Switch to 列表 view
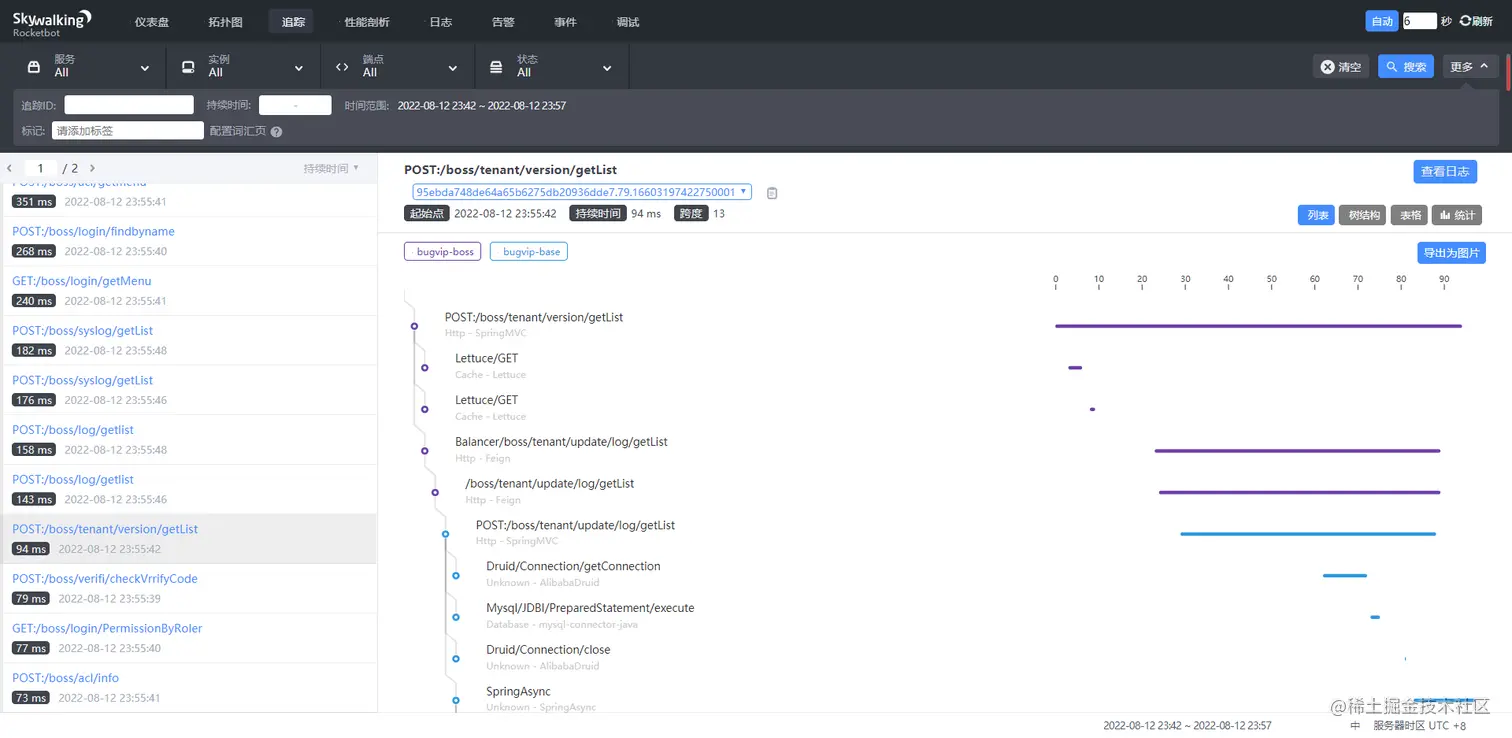This screenshot has height=738, width=1512. tap(1316, 215)
